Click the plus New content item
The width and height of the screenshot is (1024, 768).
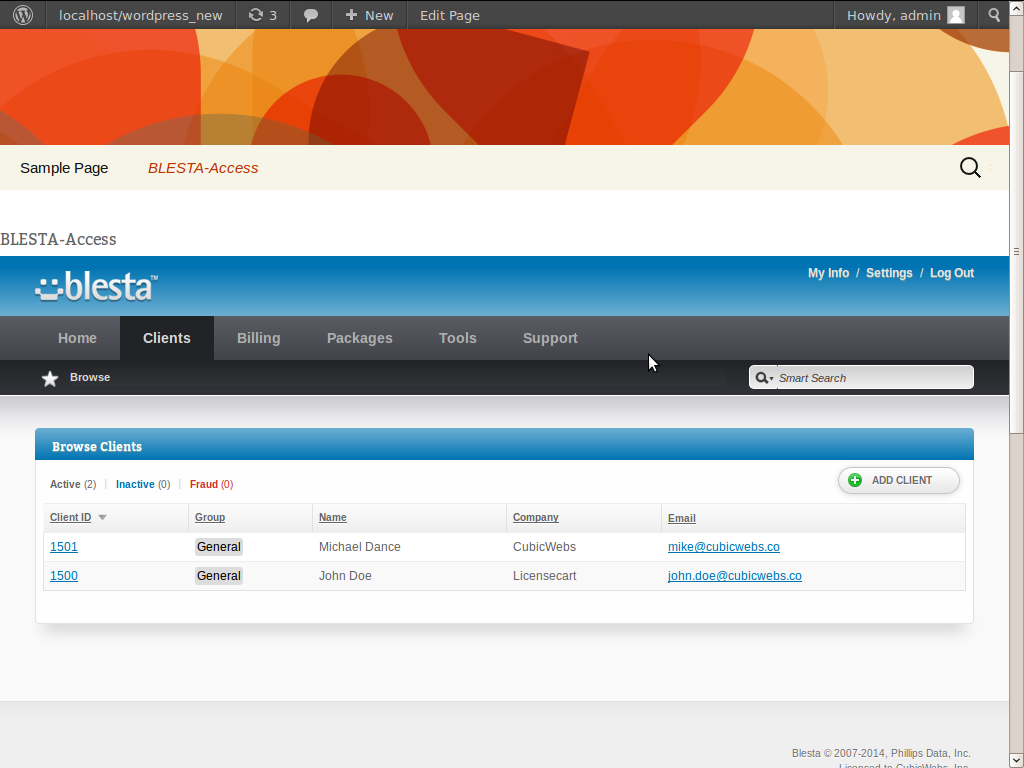pyautogui.click(x=369, y=15)
